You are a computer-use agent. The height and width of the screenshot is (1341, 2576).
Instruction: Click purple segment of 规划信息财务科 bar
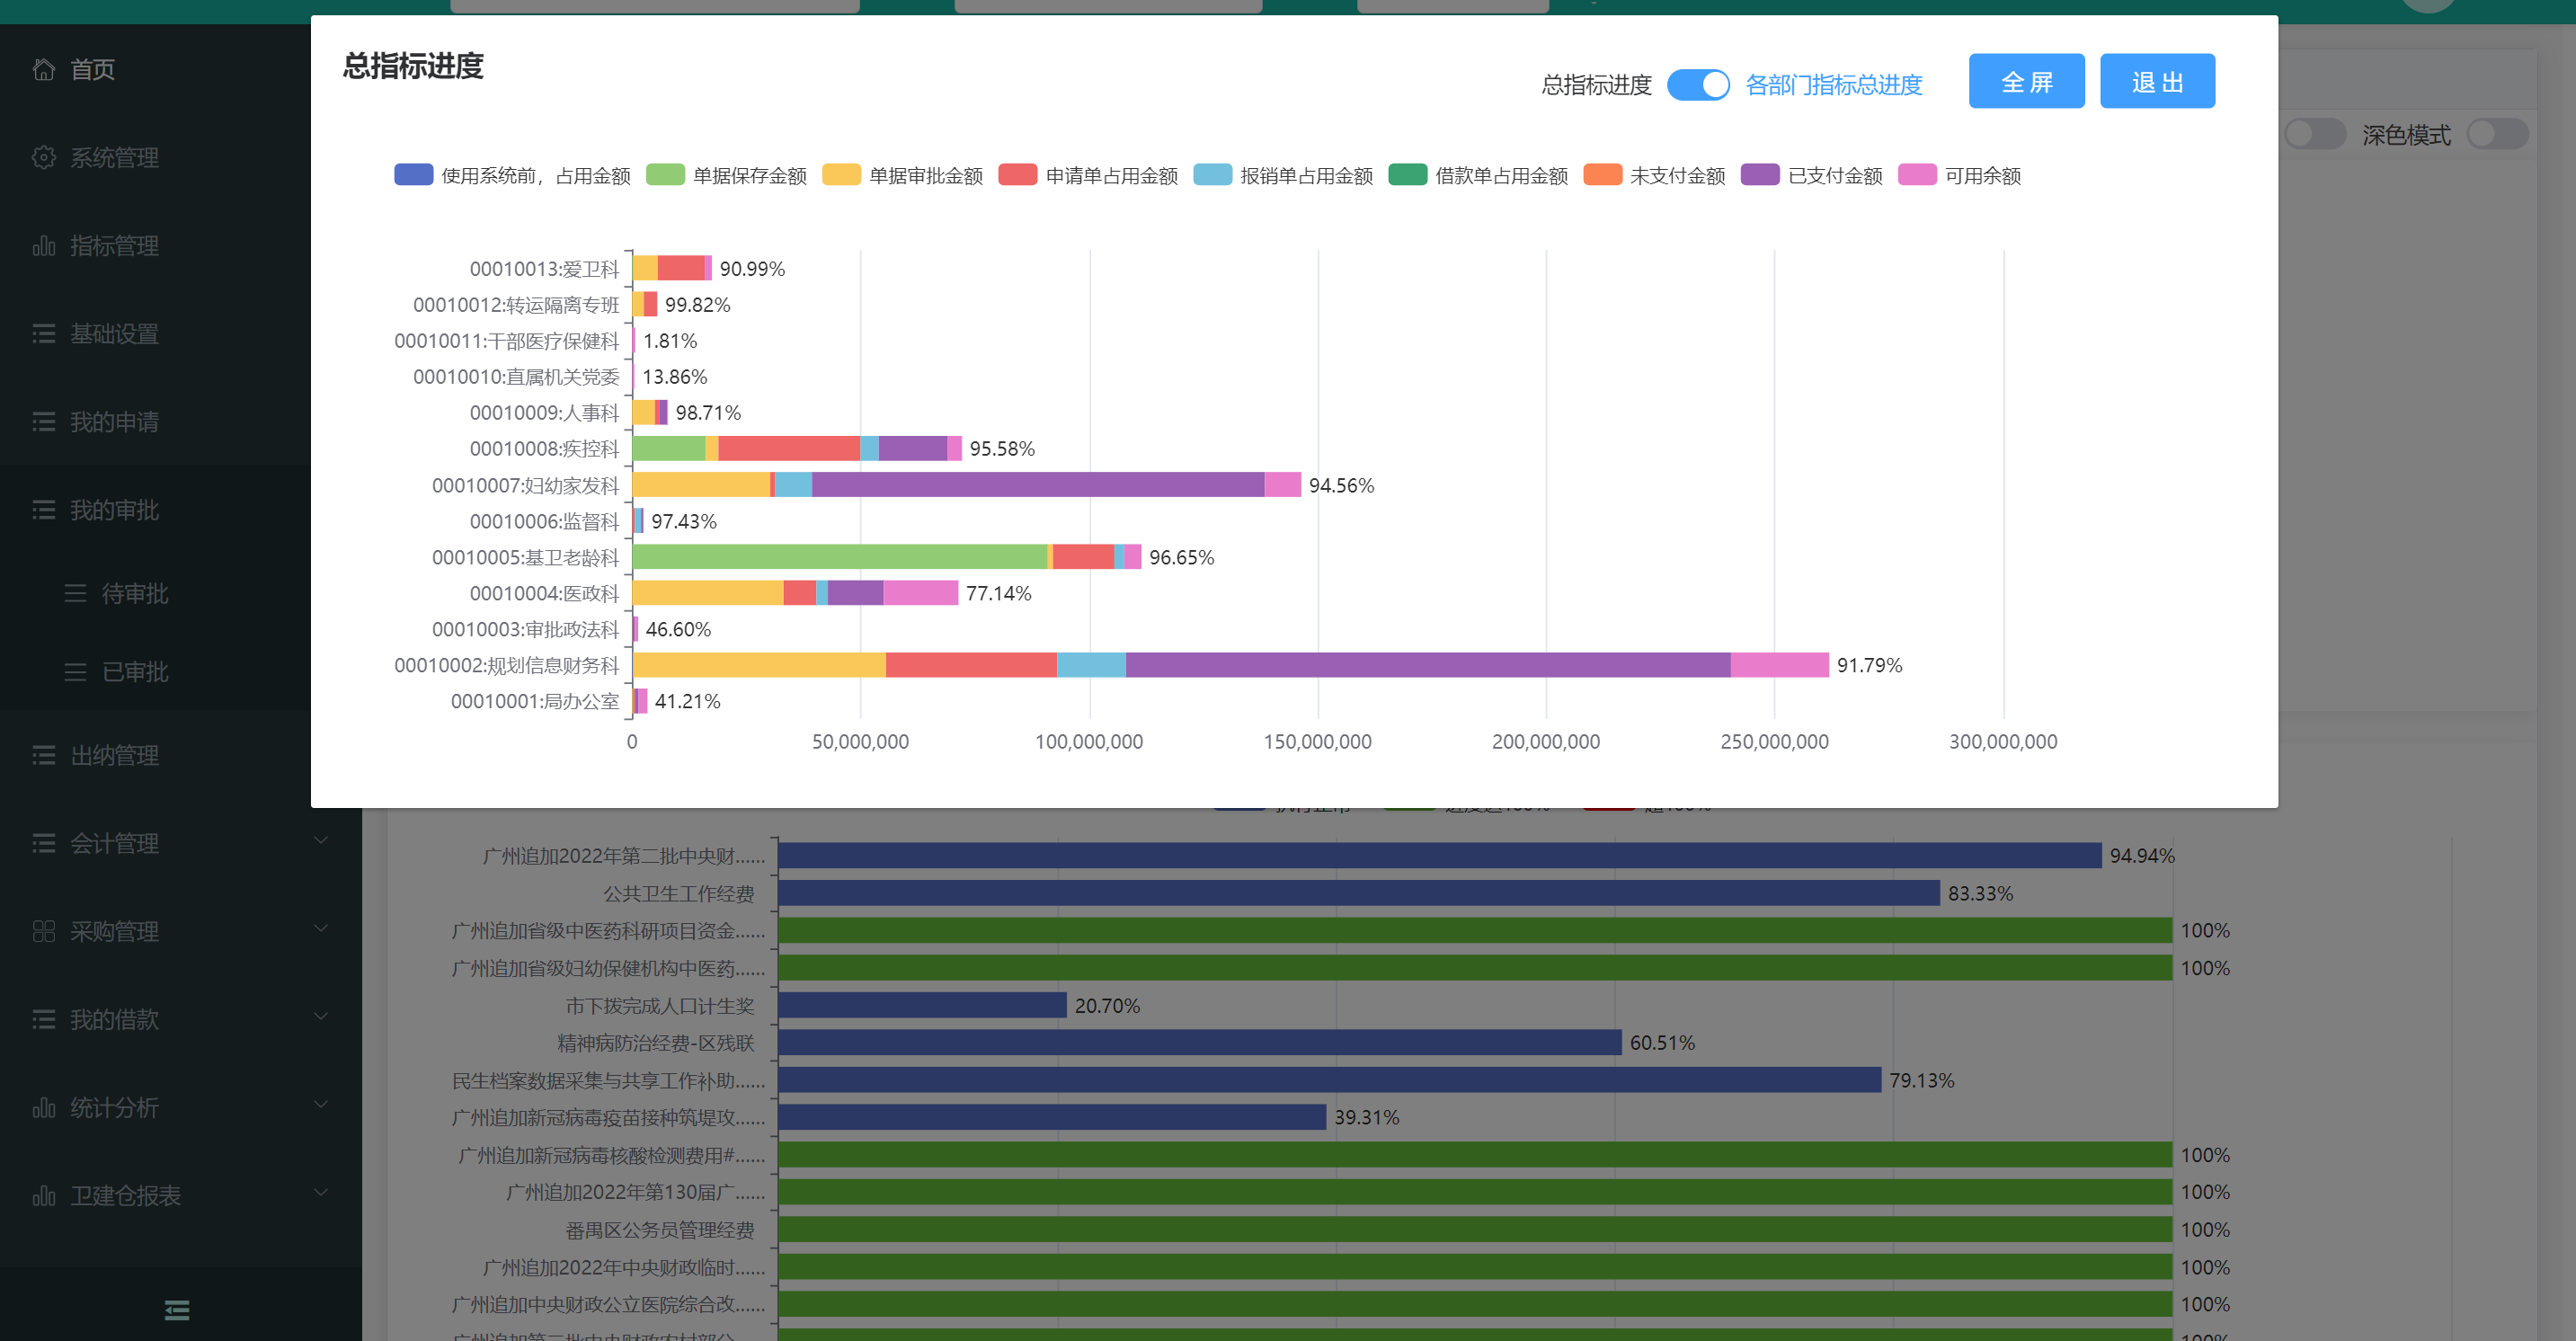click(x=1427, y=665)
